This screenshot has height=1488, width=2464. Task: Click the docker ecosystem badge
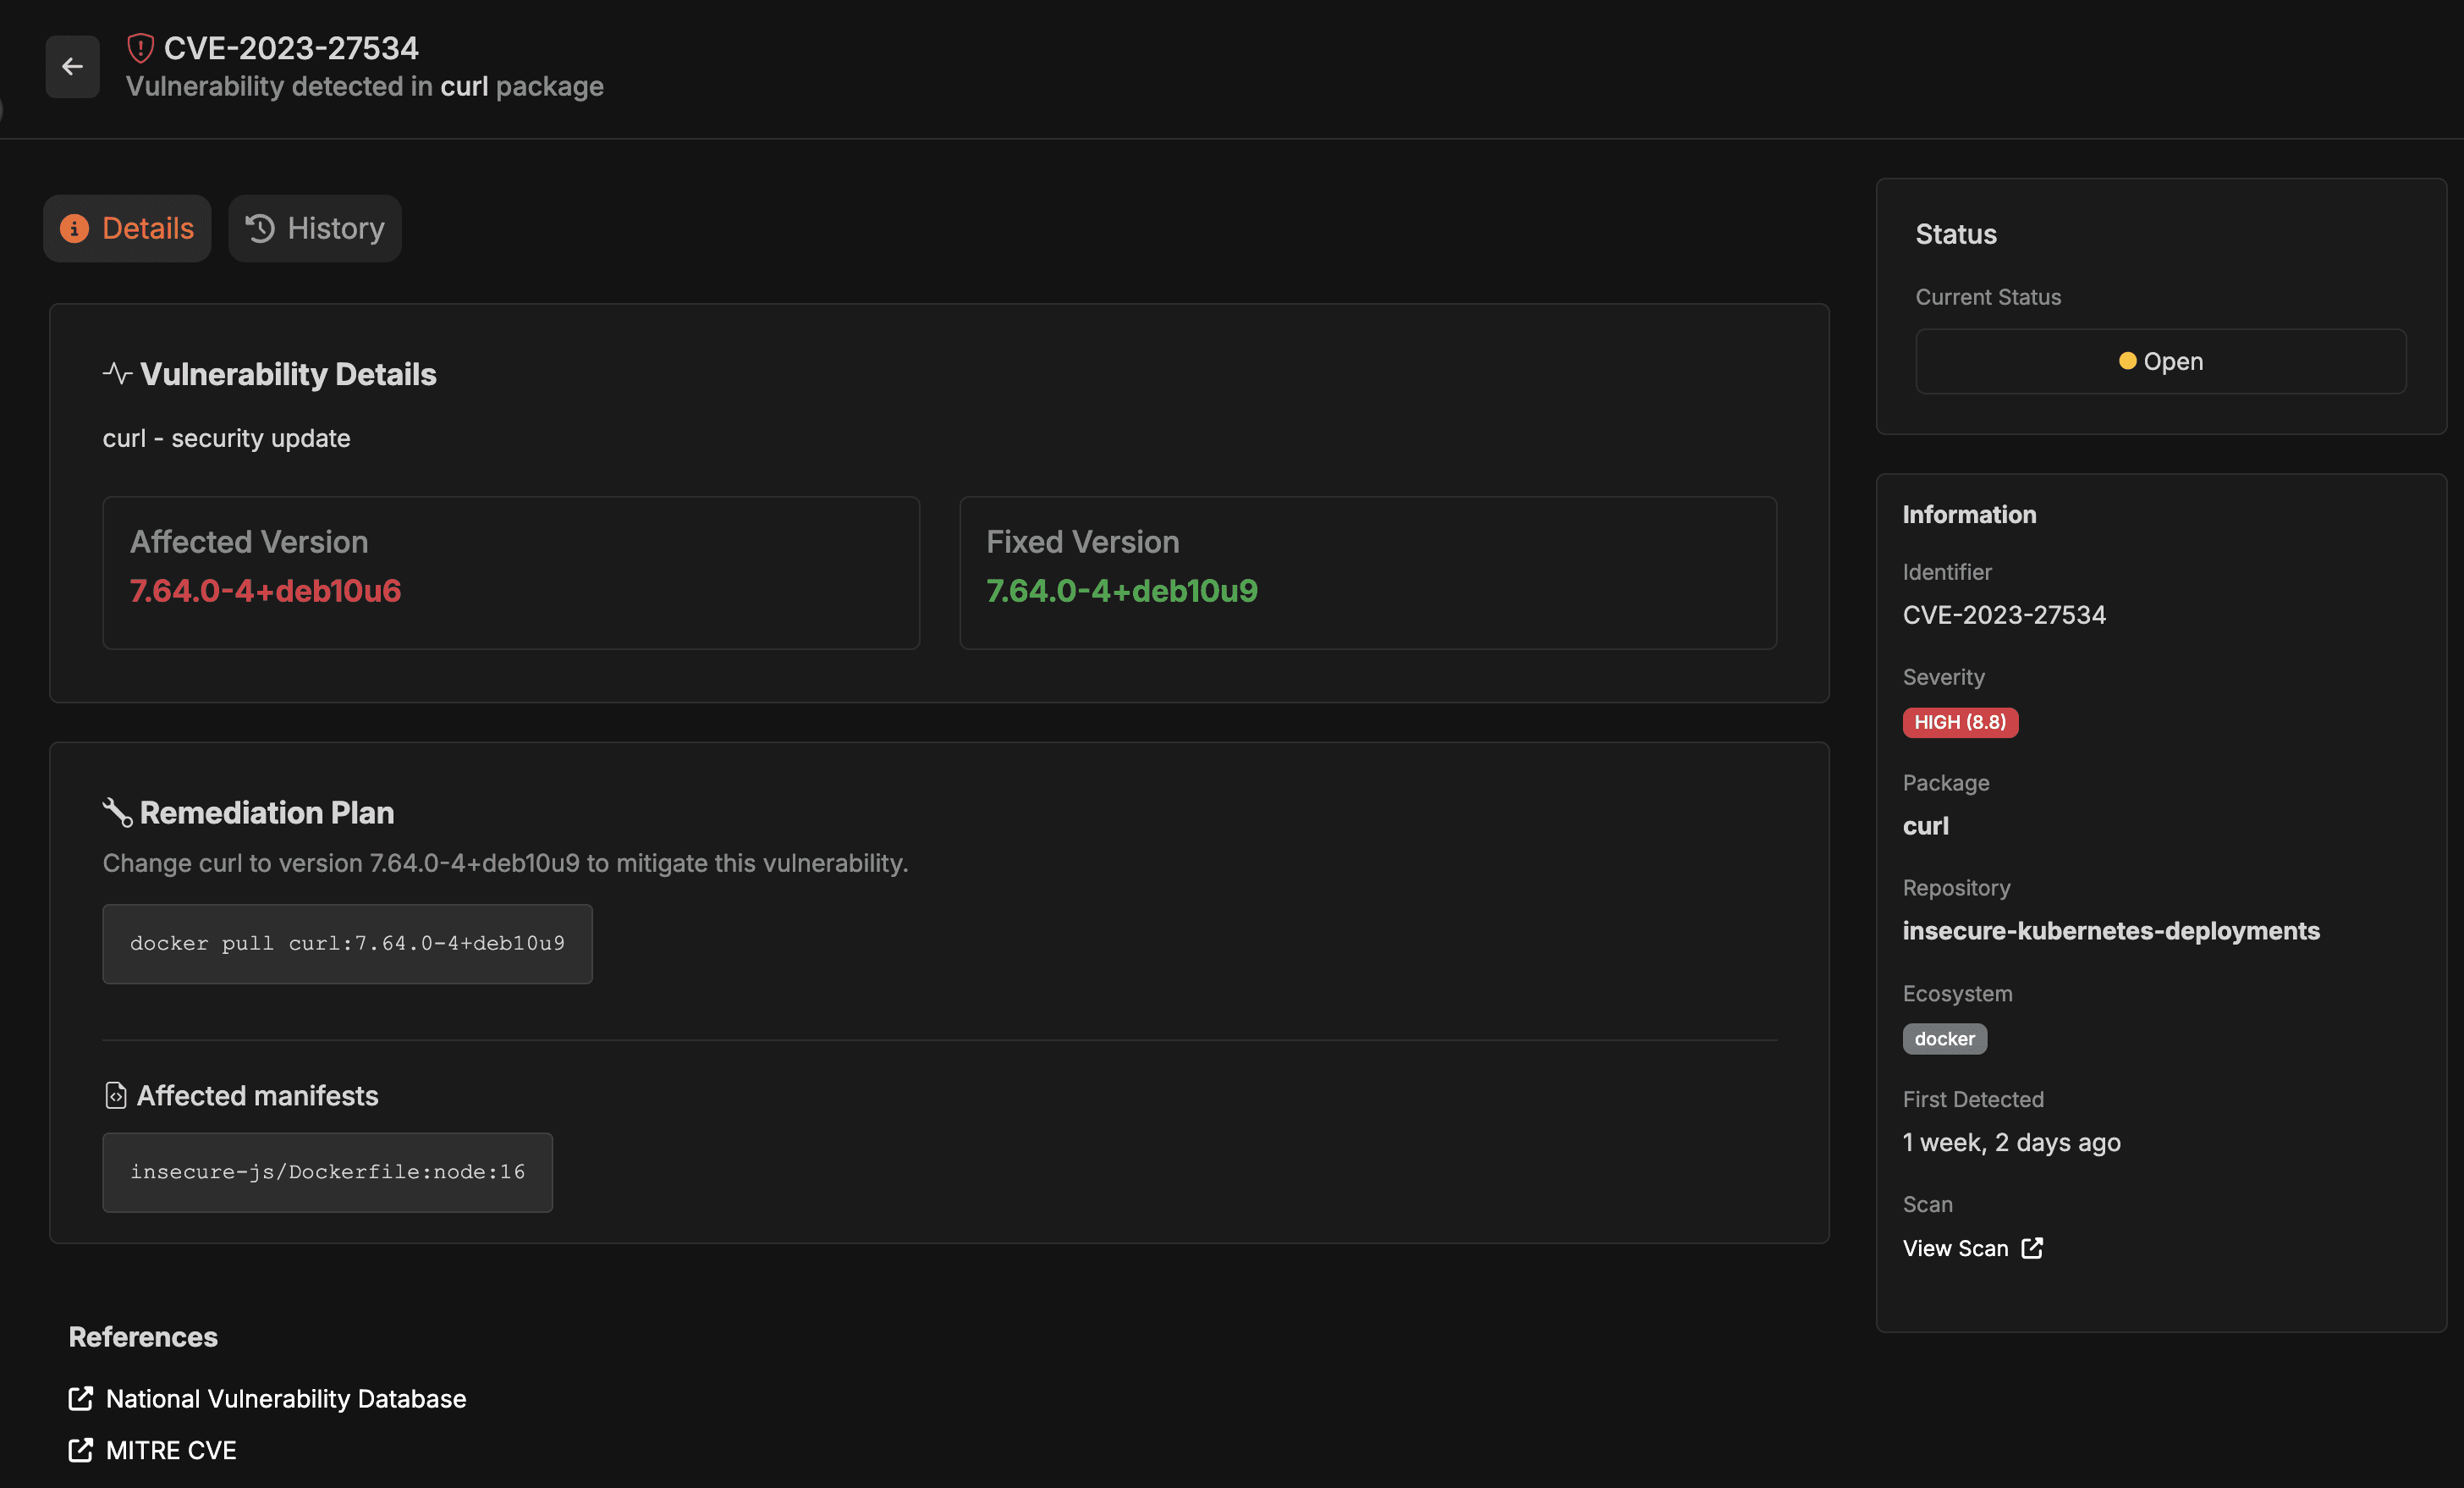tap(1944, 1039)
